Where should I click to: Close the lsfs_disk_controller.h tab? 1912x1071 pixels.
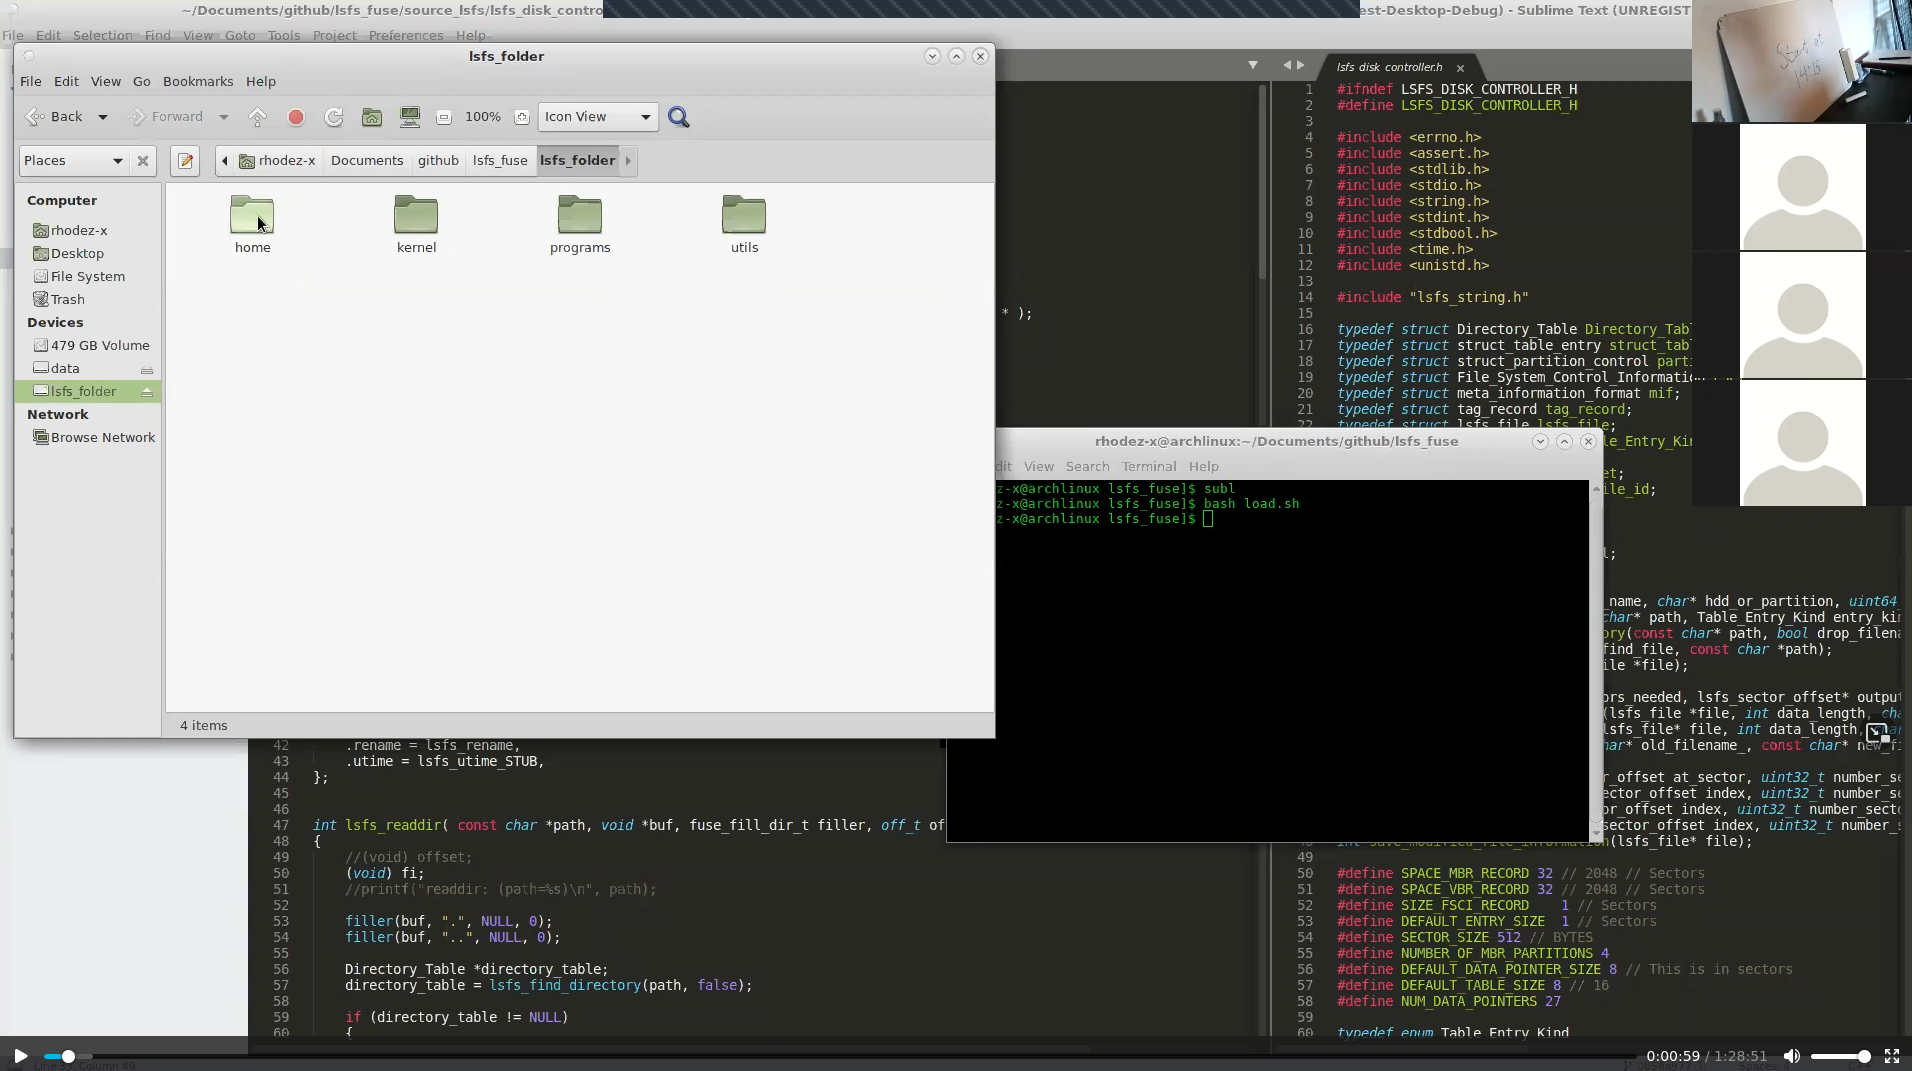(1460, 68)
